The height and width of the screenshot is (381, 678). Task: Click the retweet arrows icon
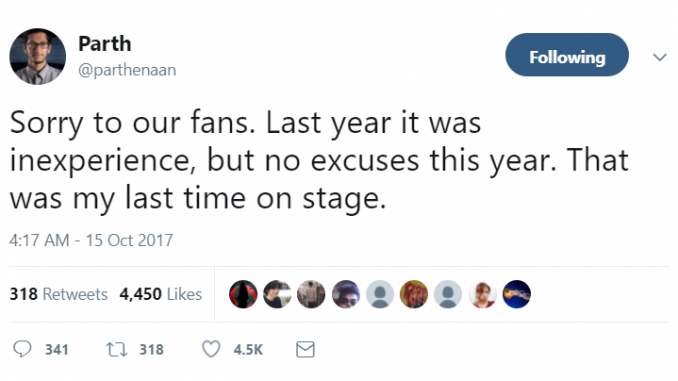(117, 349)
